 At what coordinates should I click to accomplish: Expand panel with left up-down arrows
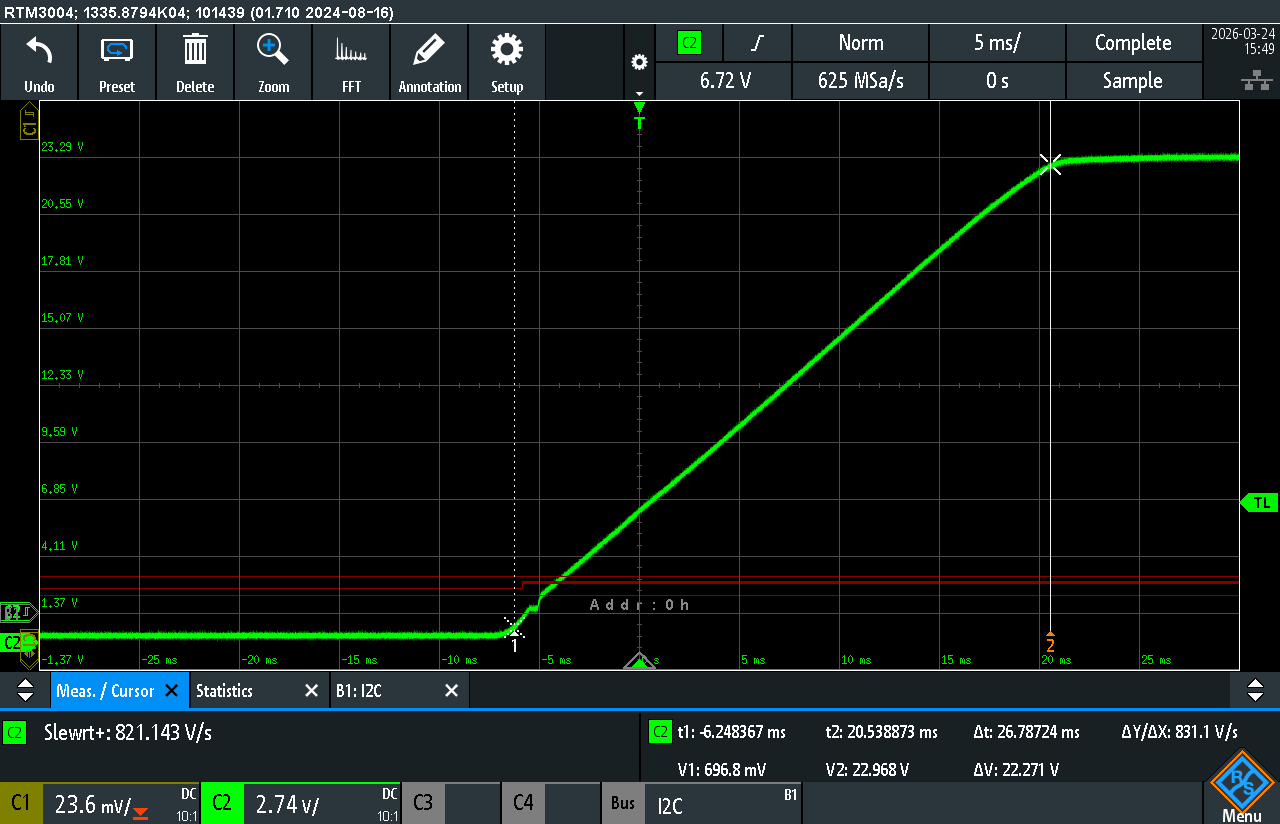[24, 690]
